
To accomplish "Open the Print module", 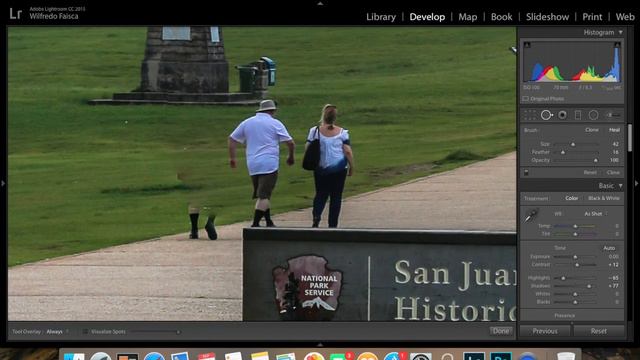I will pos(592,17).
